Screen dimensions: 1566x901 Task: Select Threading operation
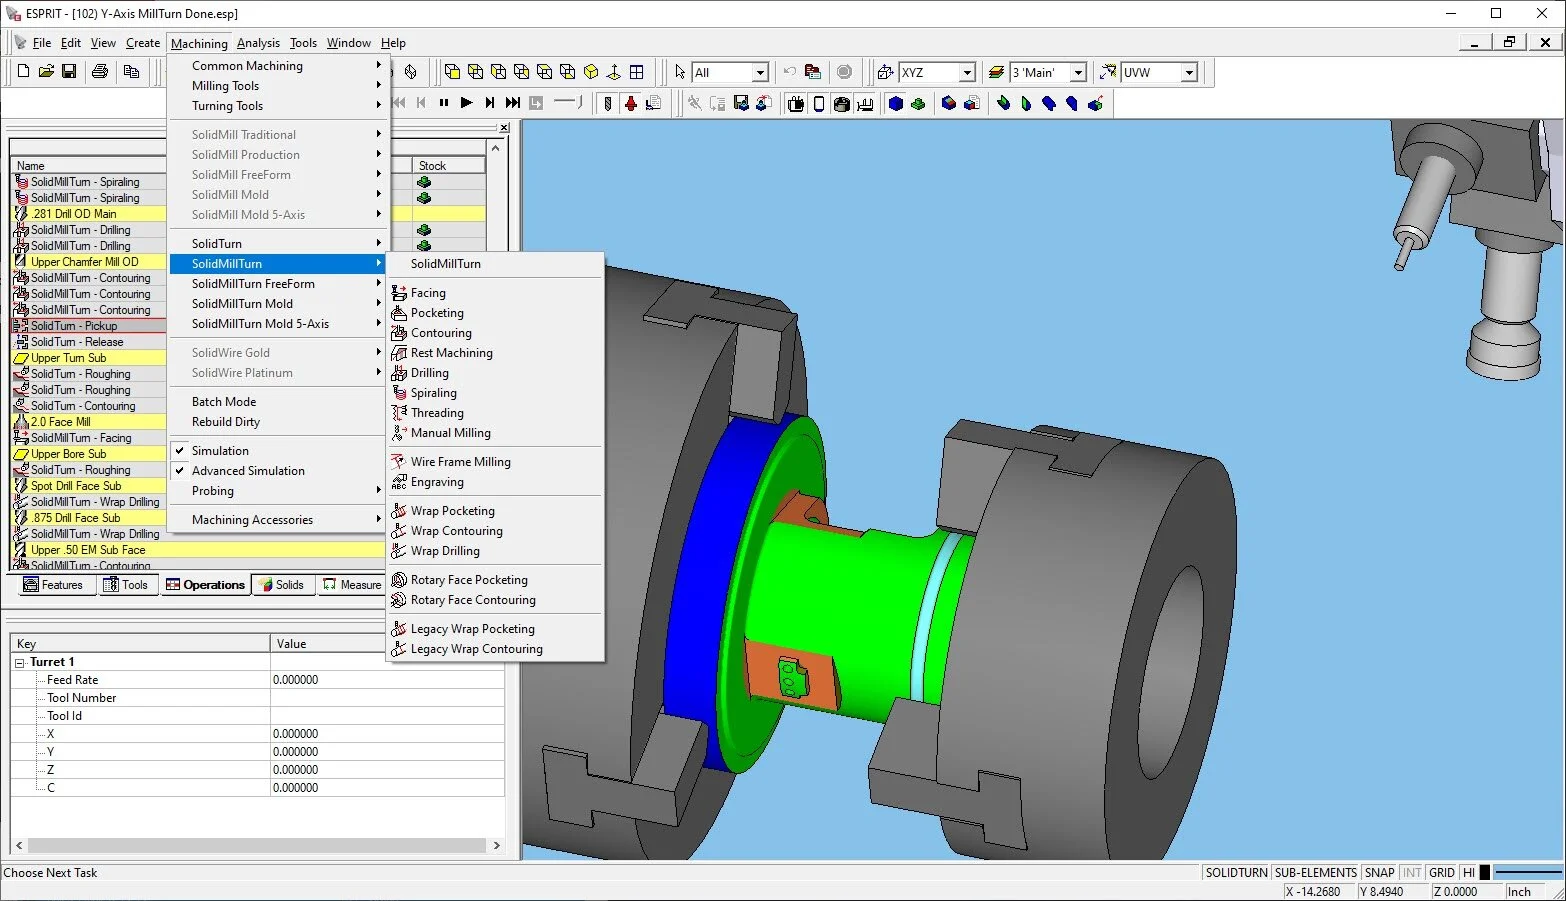tap(495, 413)
